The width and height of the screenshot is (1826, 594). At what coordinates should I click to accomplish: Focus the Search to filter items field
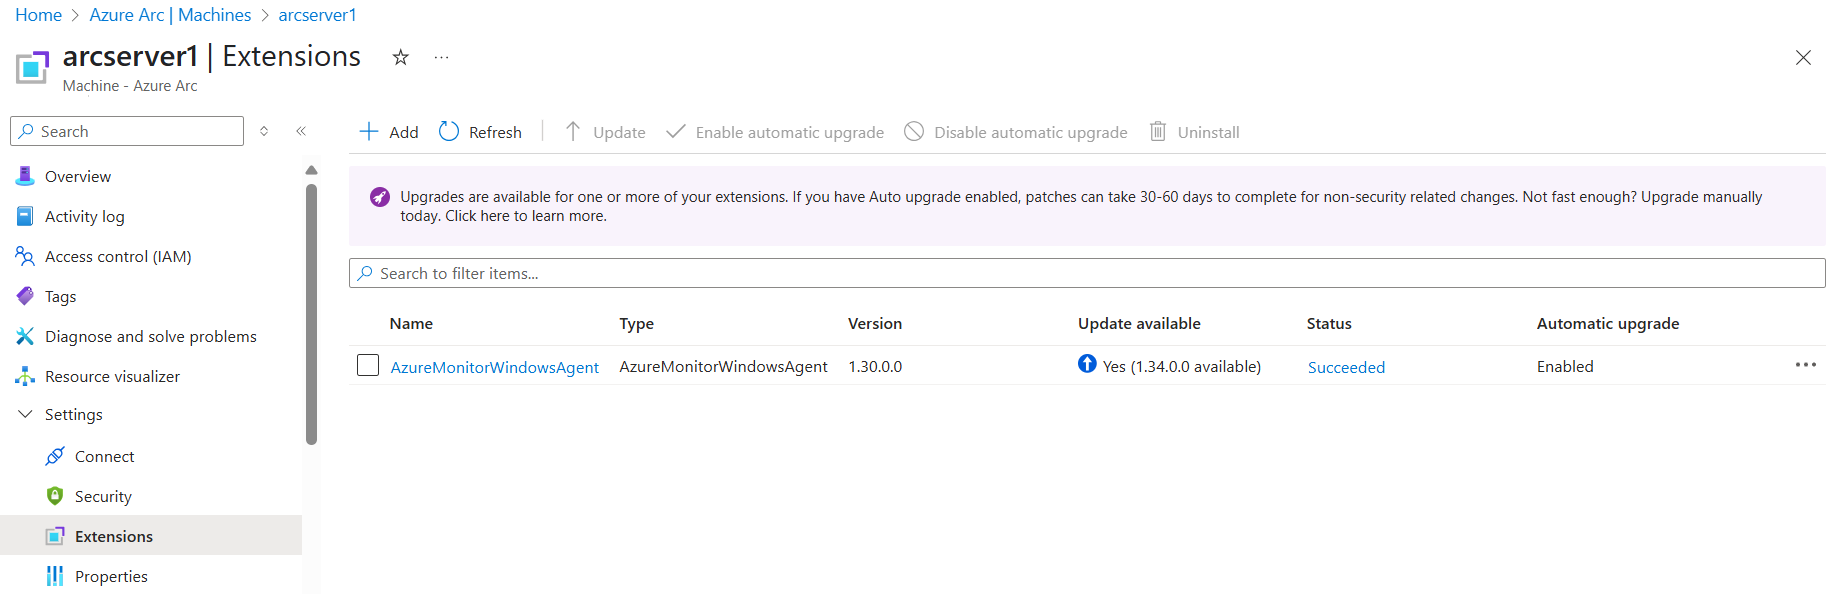1087,273
